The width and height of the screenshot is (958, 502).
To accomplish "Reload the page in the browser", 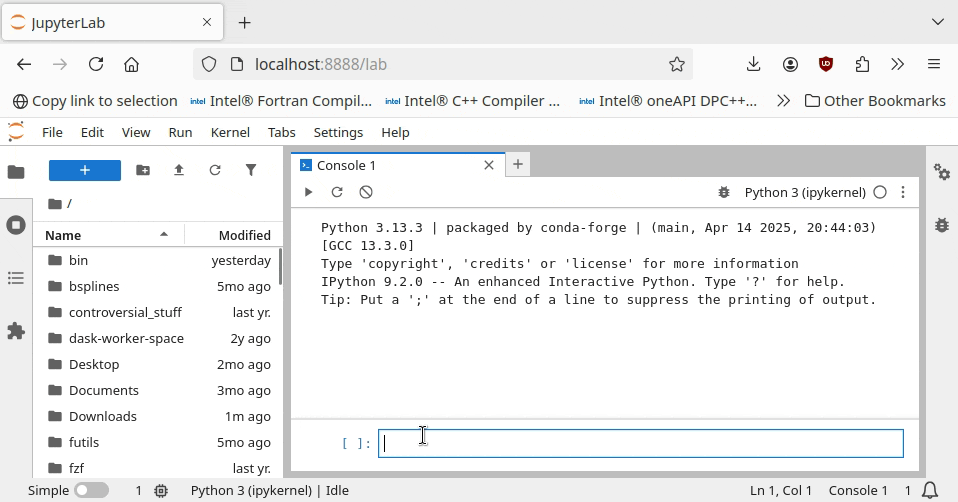I will (x=96, y=64).
